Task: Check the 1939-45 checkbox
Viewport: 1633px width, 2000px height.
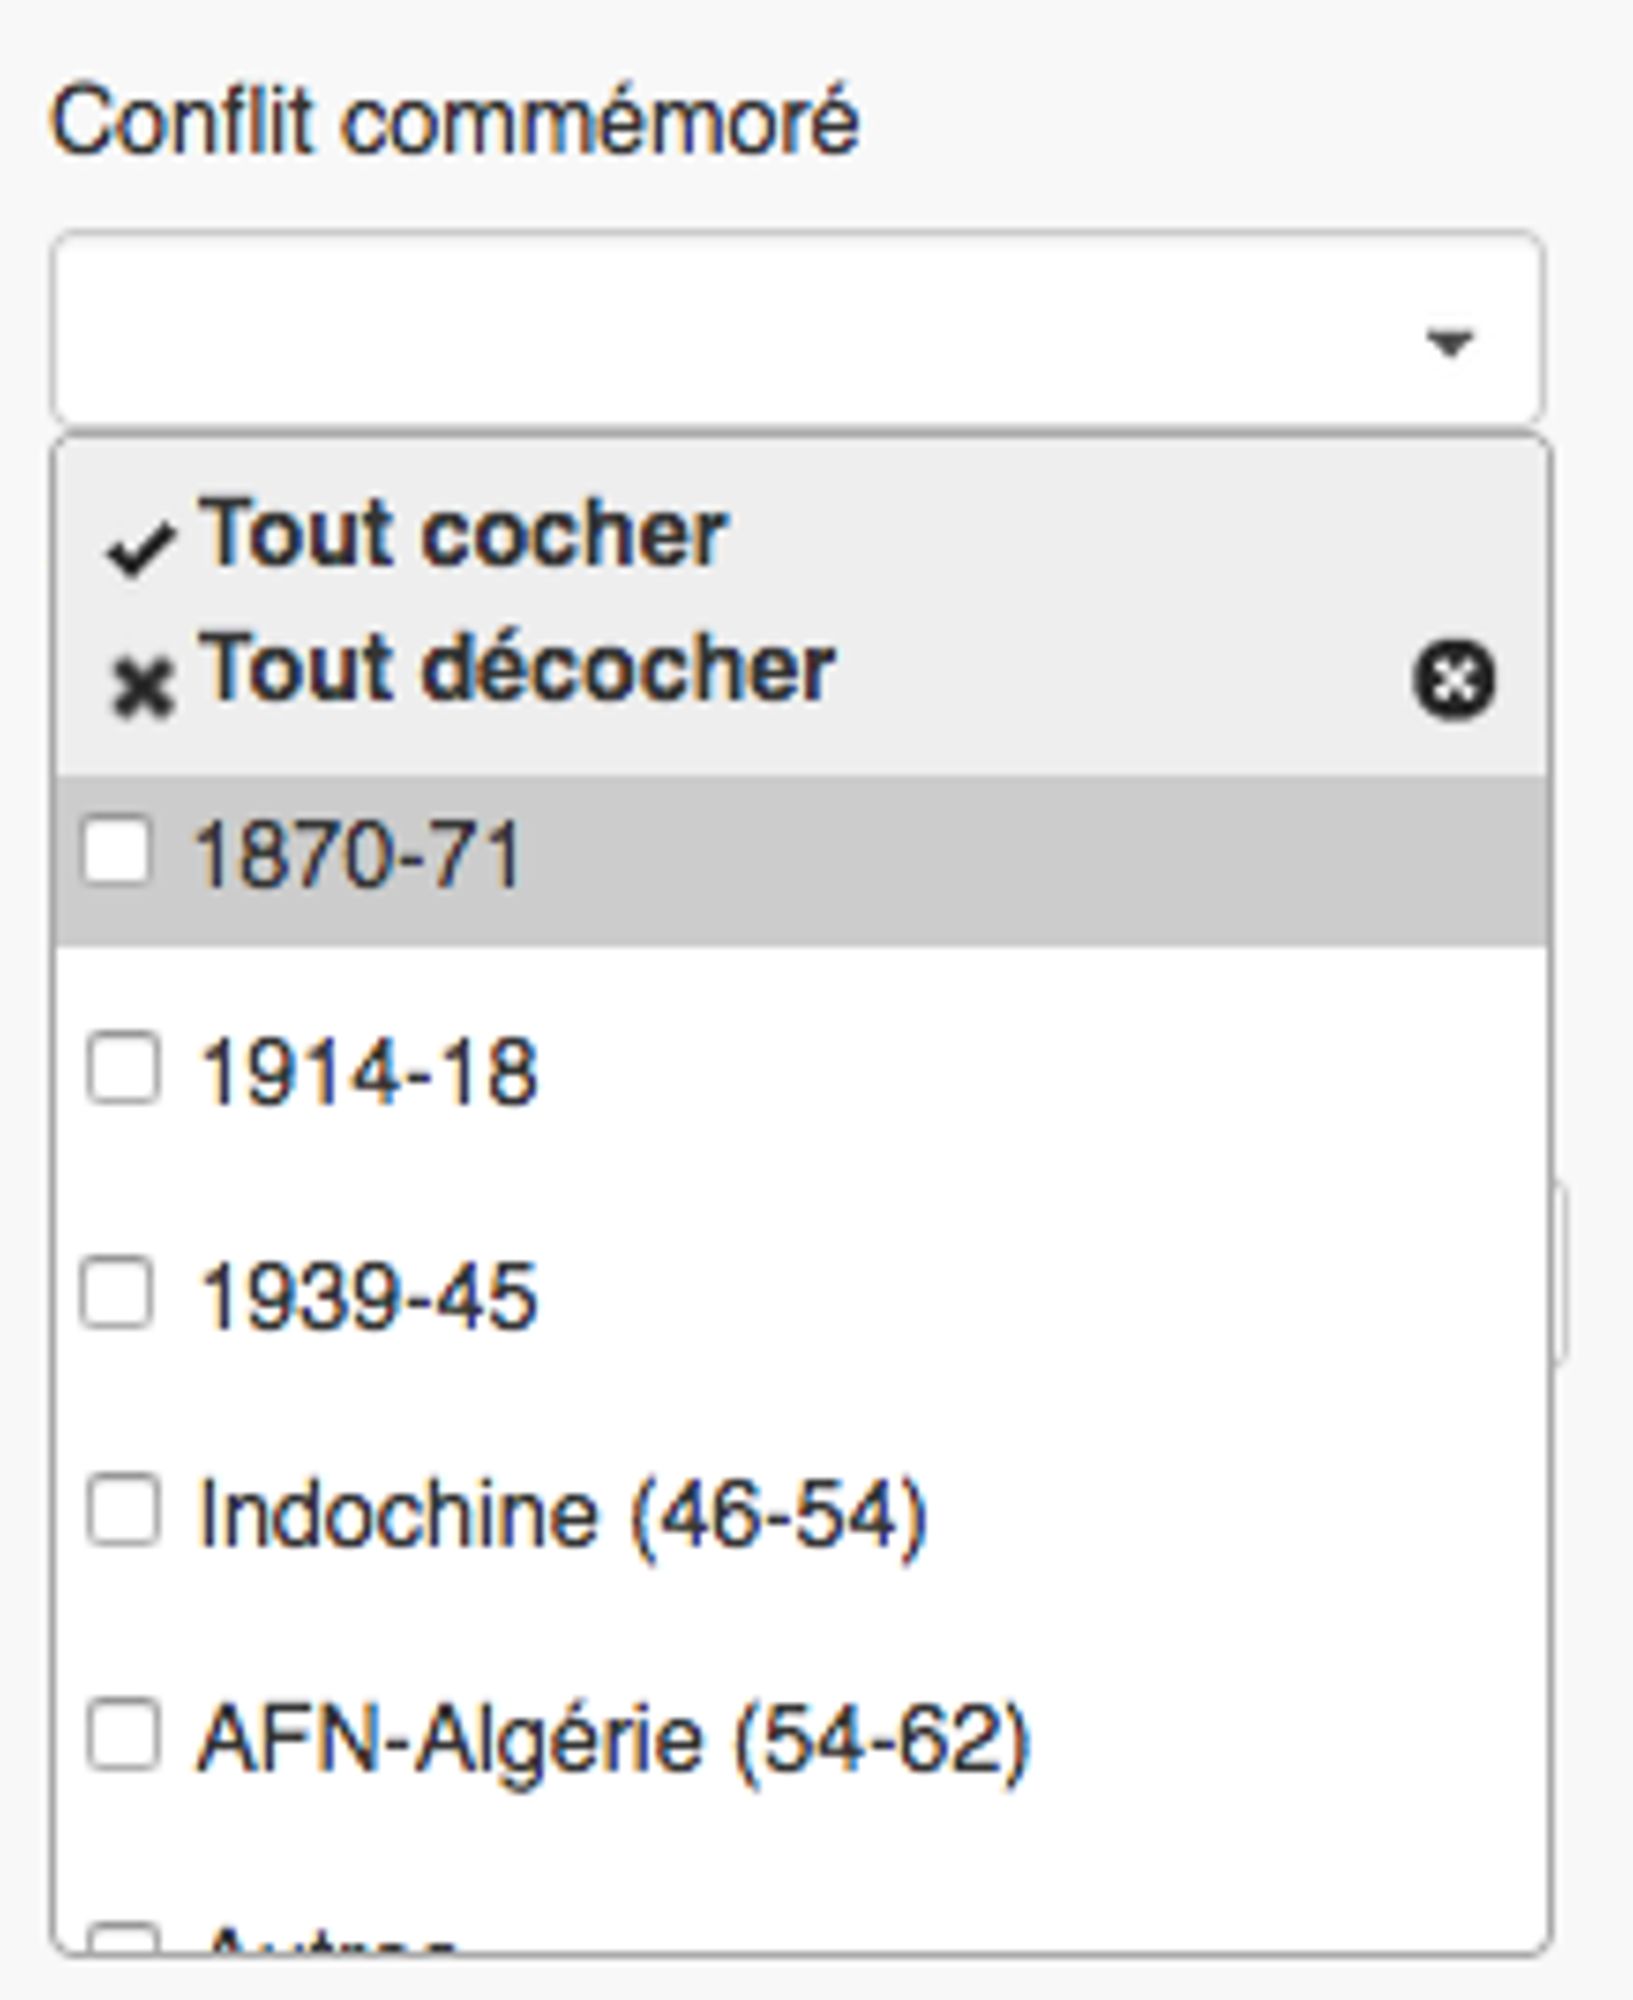Action: point(118,1294)
